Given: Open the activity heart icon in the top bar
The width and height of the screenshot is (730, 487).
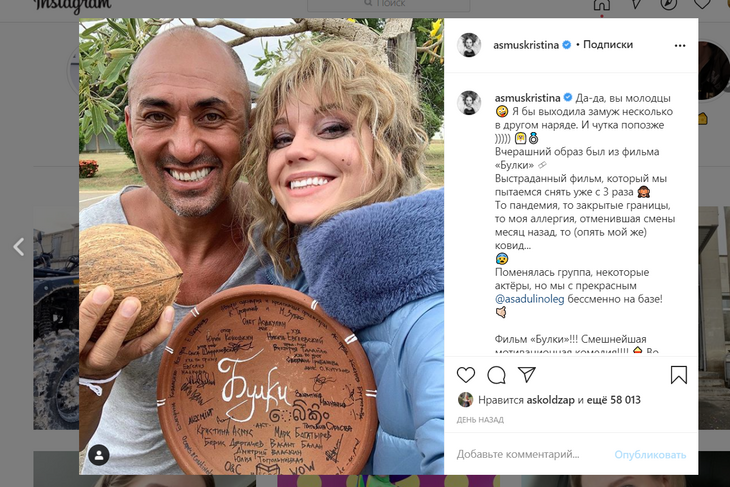Looking at the screenshot, I should [x=702, y=4].
